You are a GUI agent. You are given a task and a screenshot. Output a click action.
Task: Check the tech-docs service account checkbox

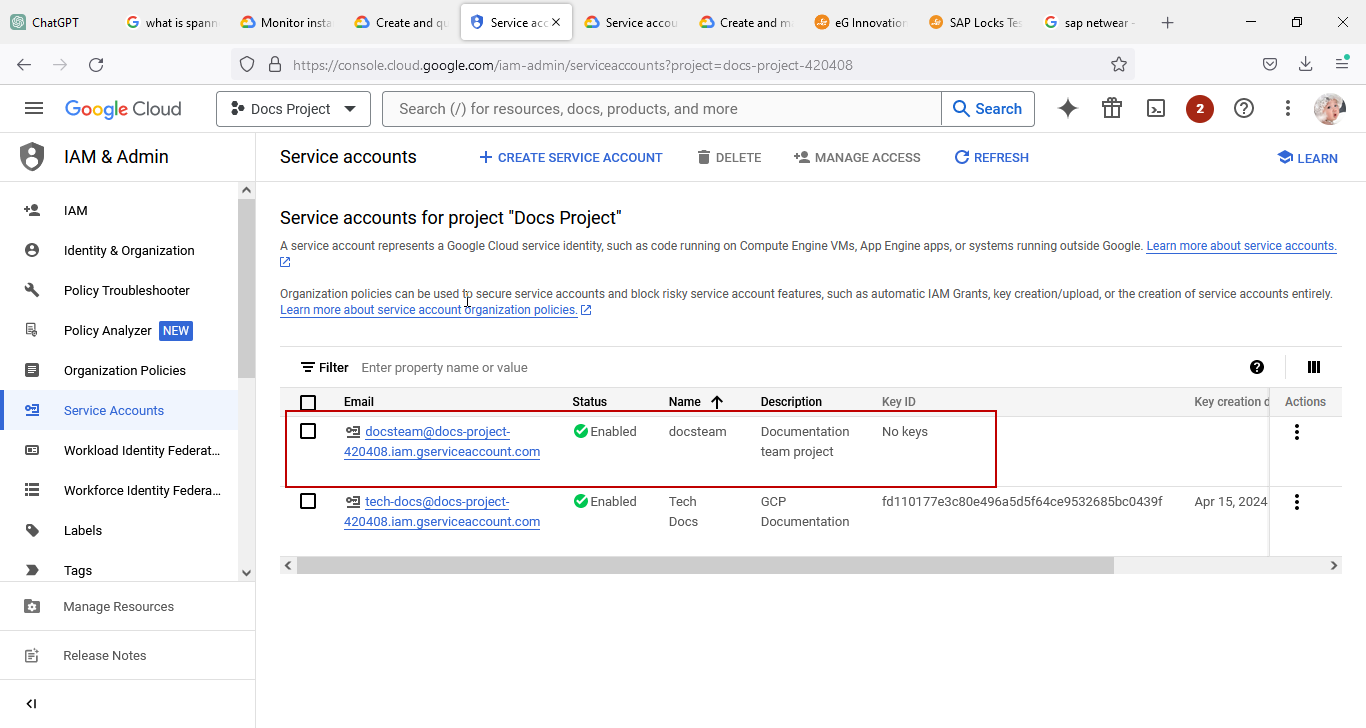click(308, 501)
